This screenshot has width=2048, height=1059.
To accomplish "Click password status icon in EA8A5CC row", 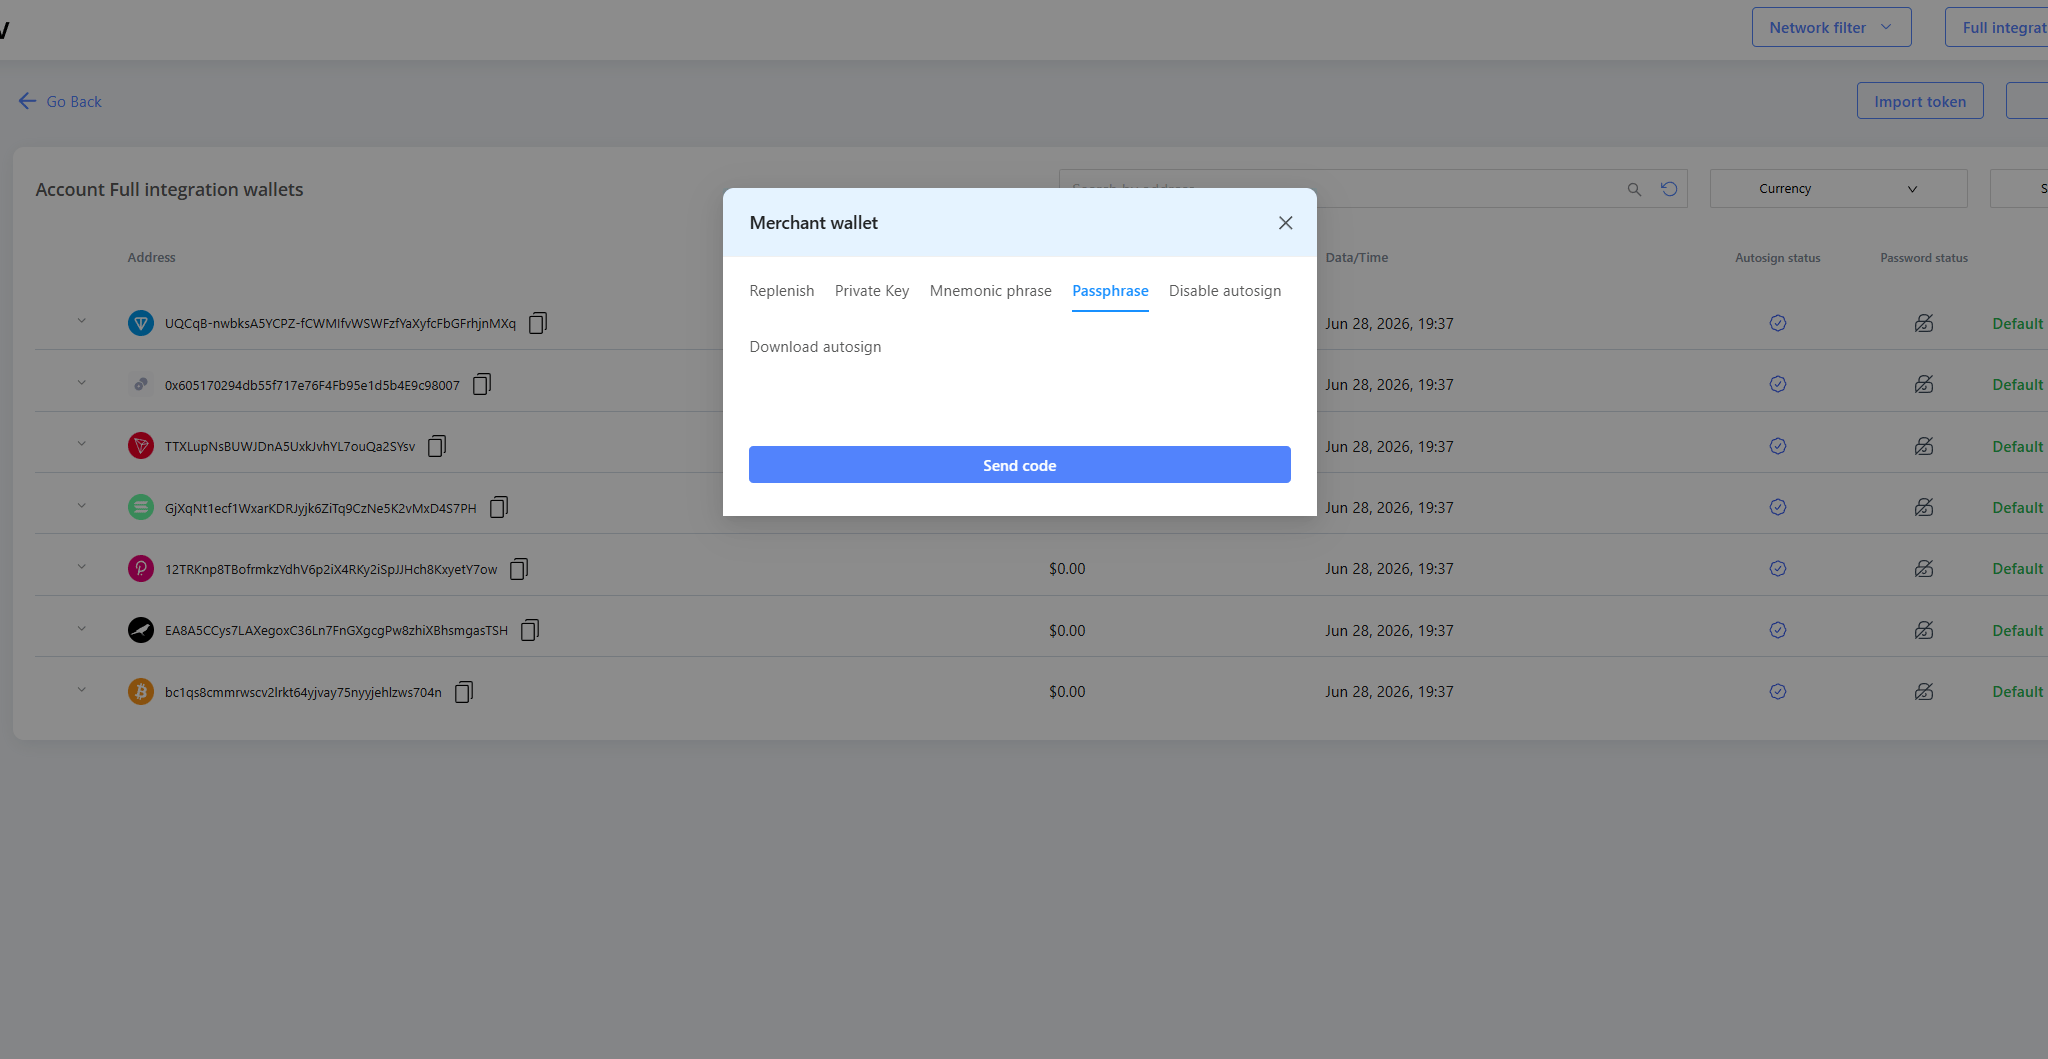I will pos(1924,630).
